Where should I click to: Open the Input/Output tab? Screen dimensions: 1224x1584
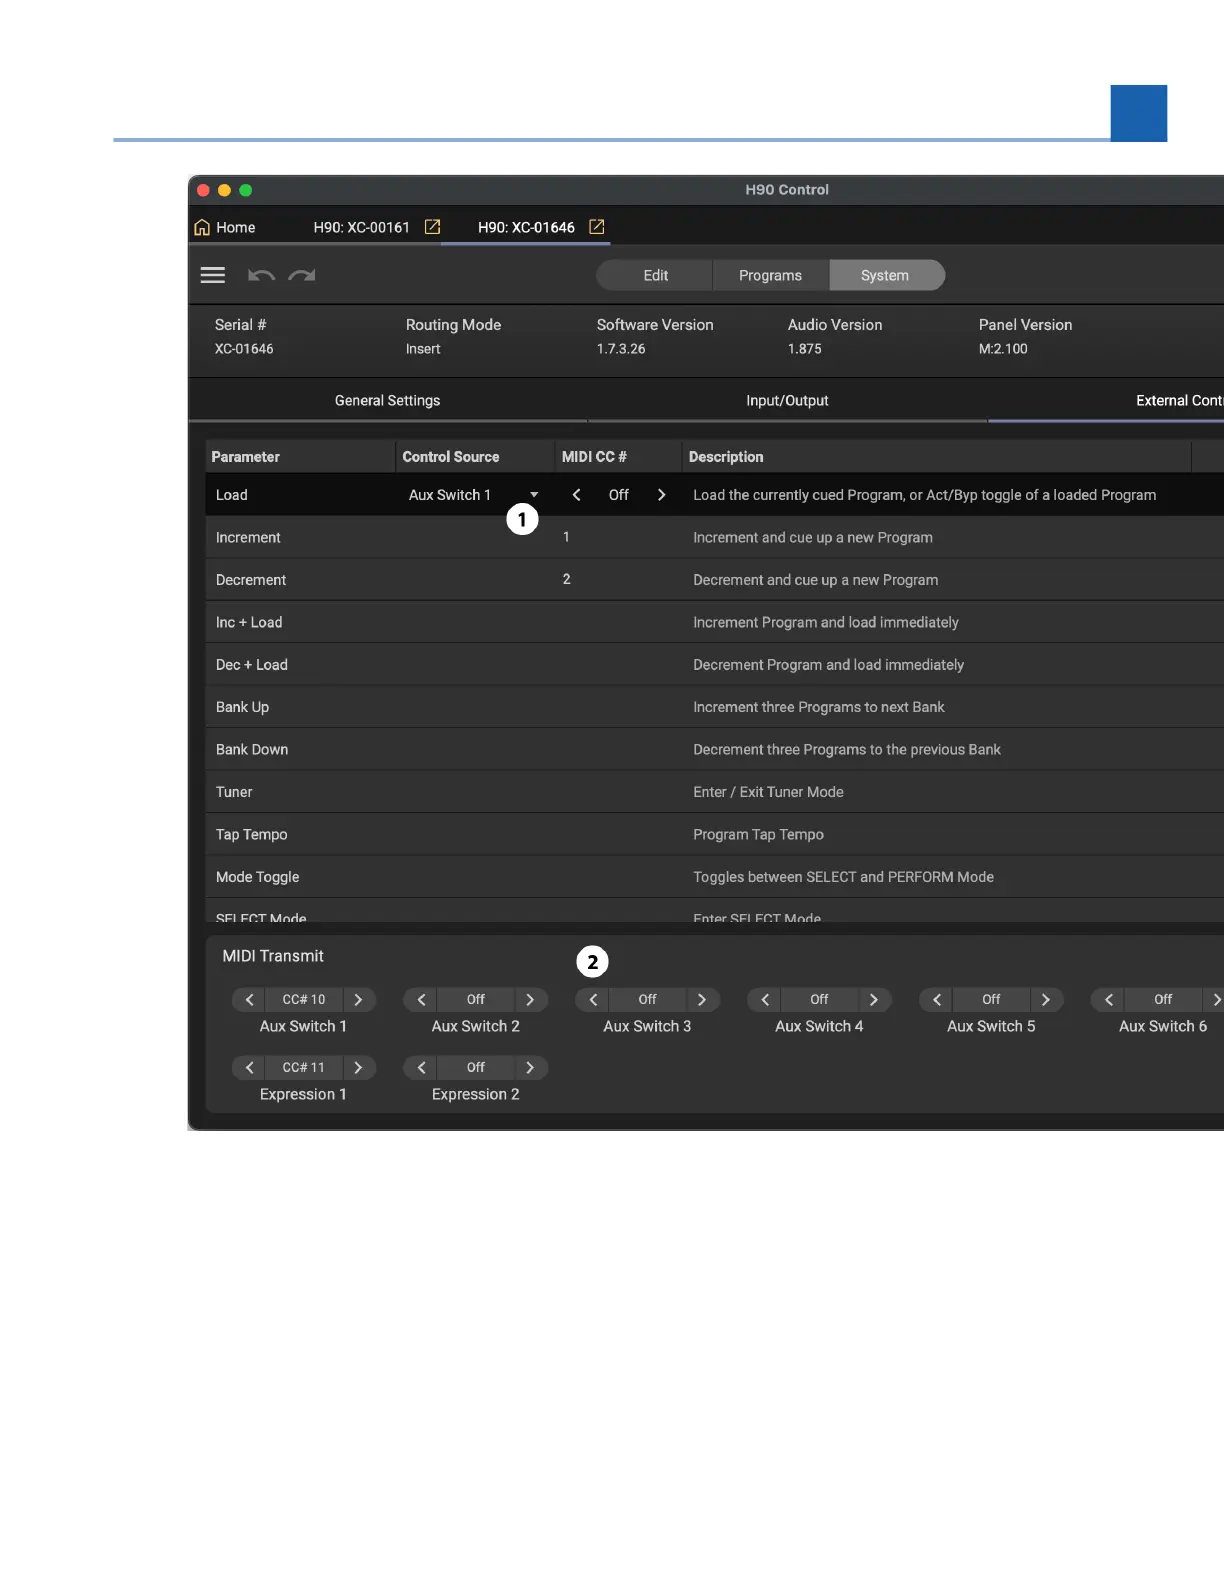click(x=787, y=400)
